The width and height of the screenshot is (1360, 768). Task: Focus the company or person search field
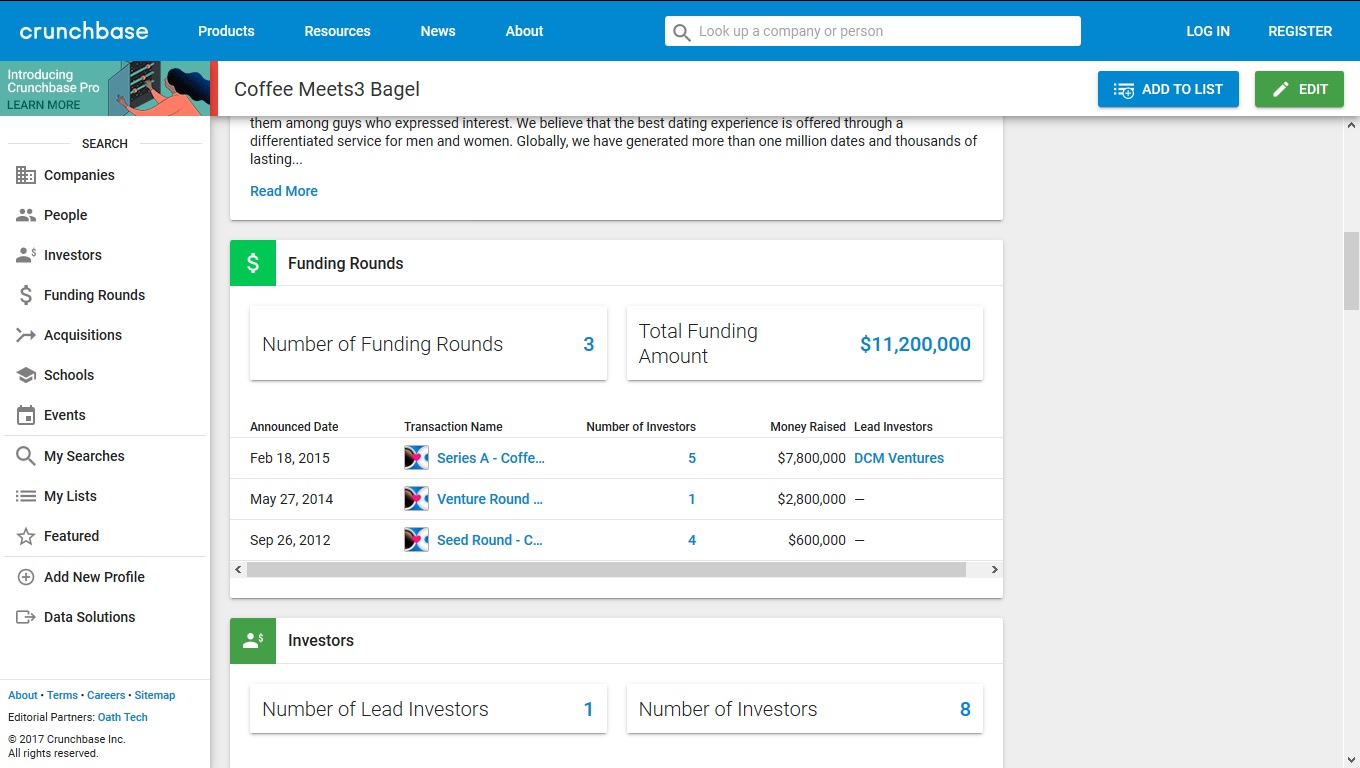pos(873,31)
